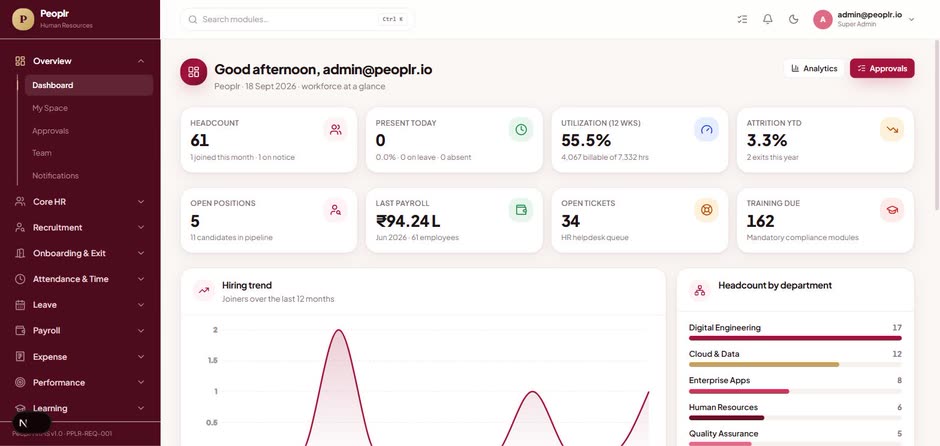Select Dashboard in the sidebar
This screenshot has width=940, height=446.
pos(89,85)
